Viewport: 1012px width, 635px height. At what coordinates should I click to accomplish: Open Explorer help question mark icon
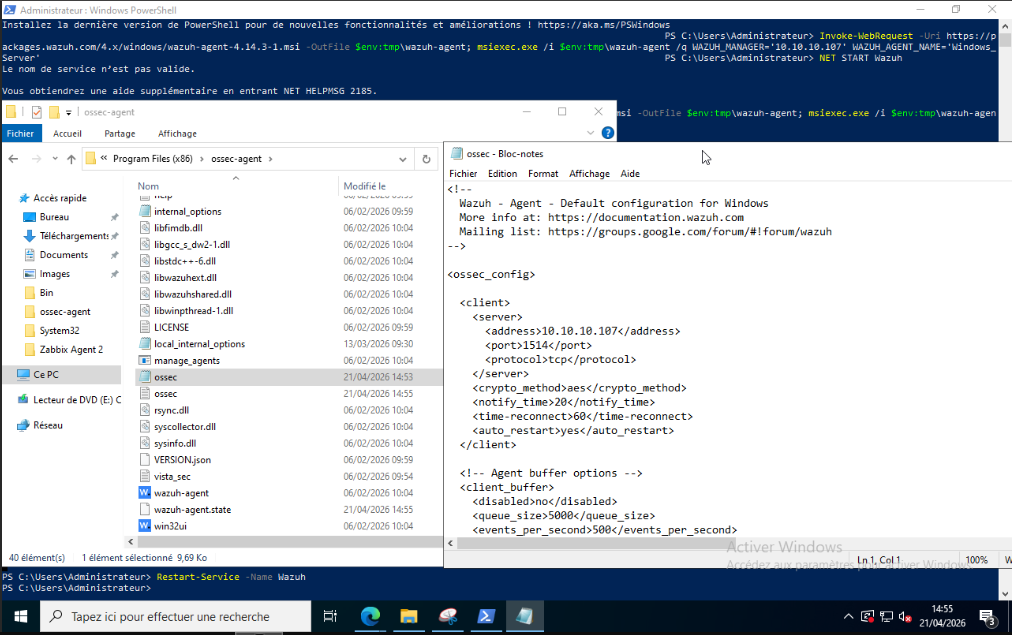[x=607, y=133]
